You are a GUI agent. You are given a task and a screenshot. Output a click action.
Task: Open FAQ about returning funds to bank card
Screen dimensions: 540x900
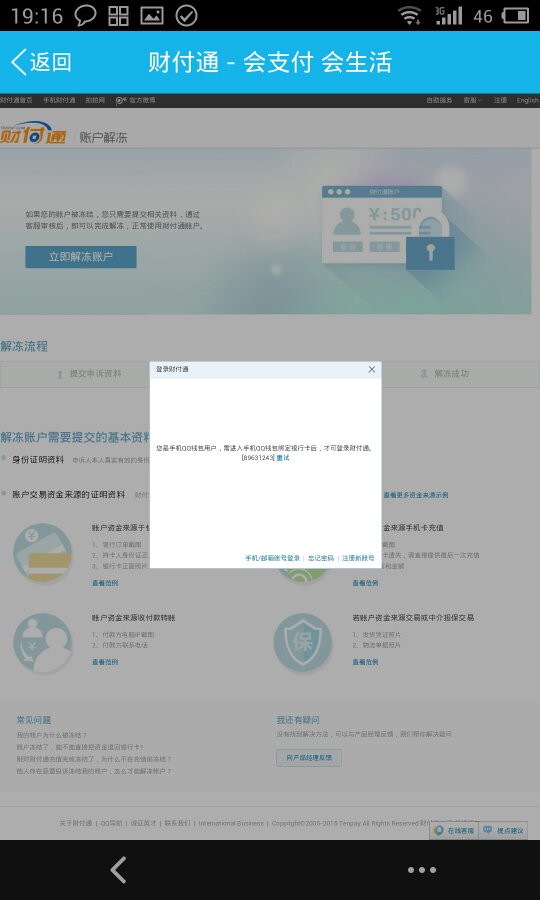point(80,747)
